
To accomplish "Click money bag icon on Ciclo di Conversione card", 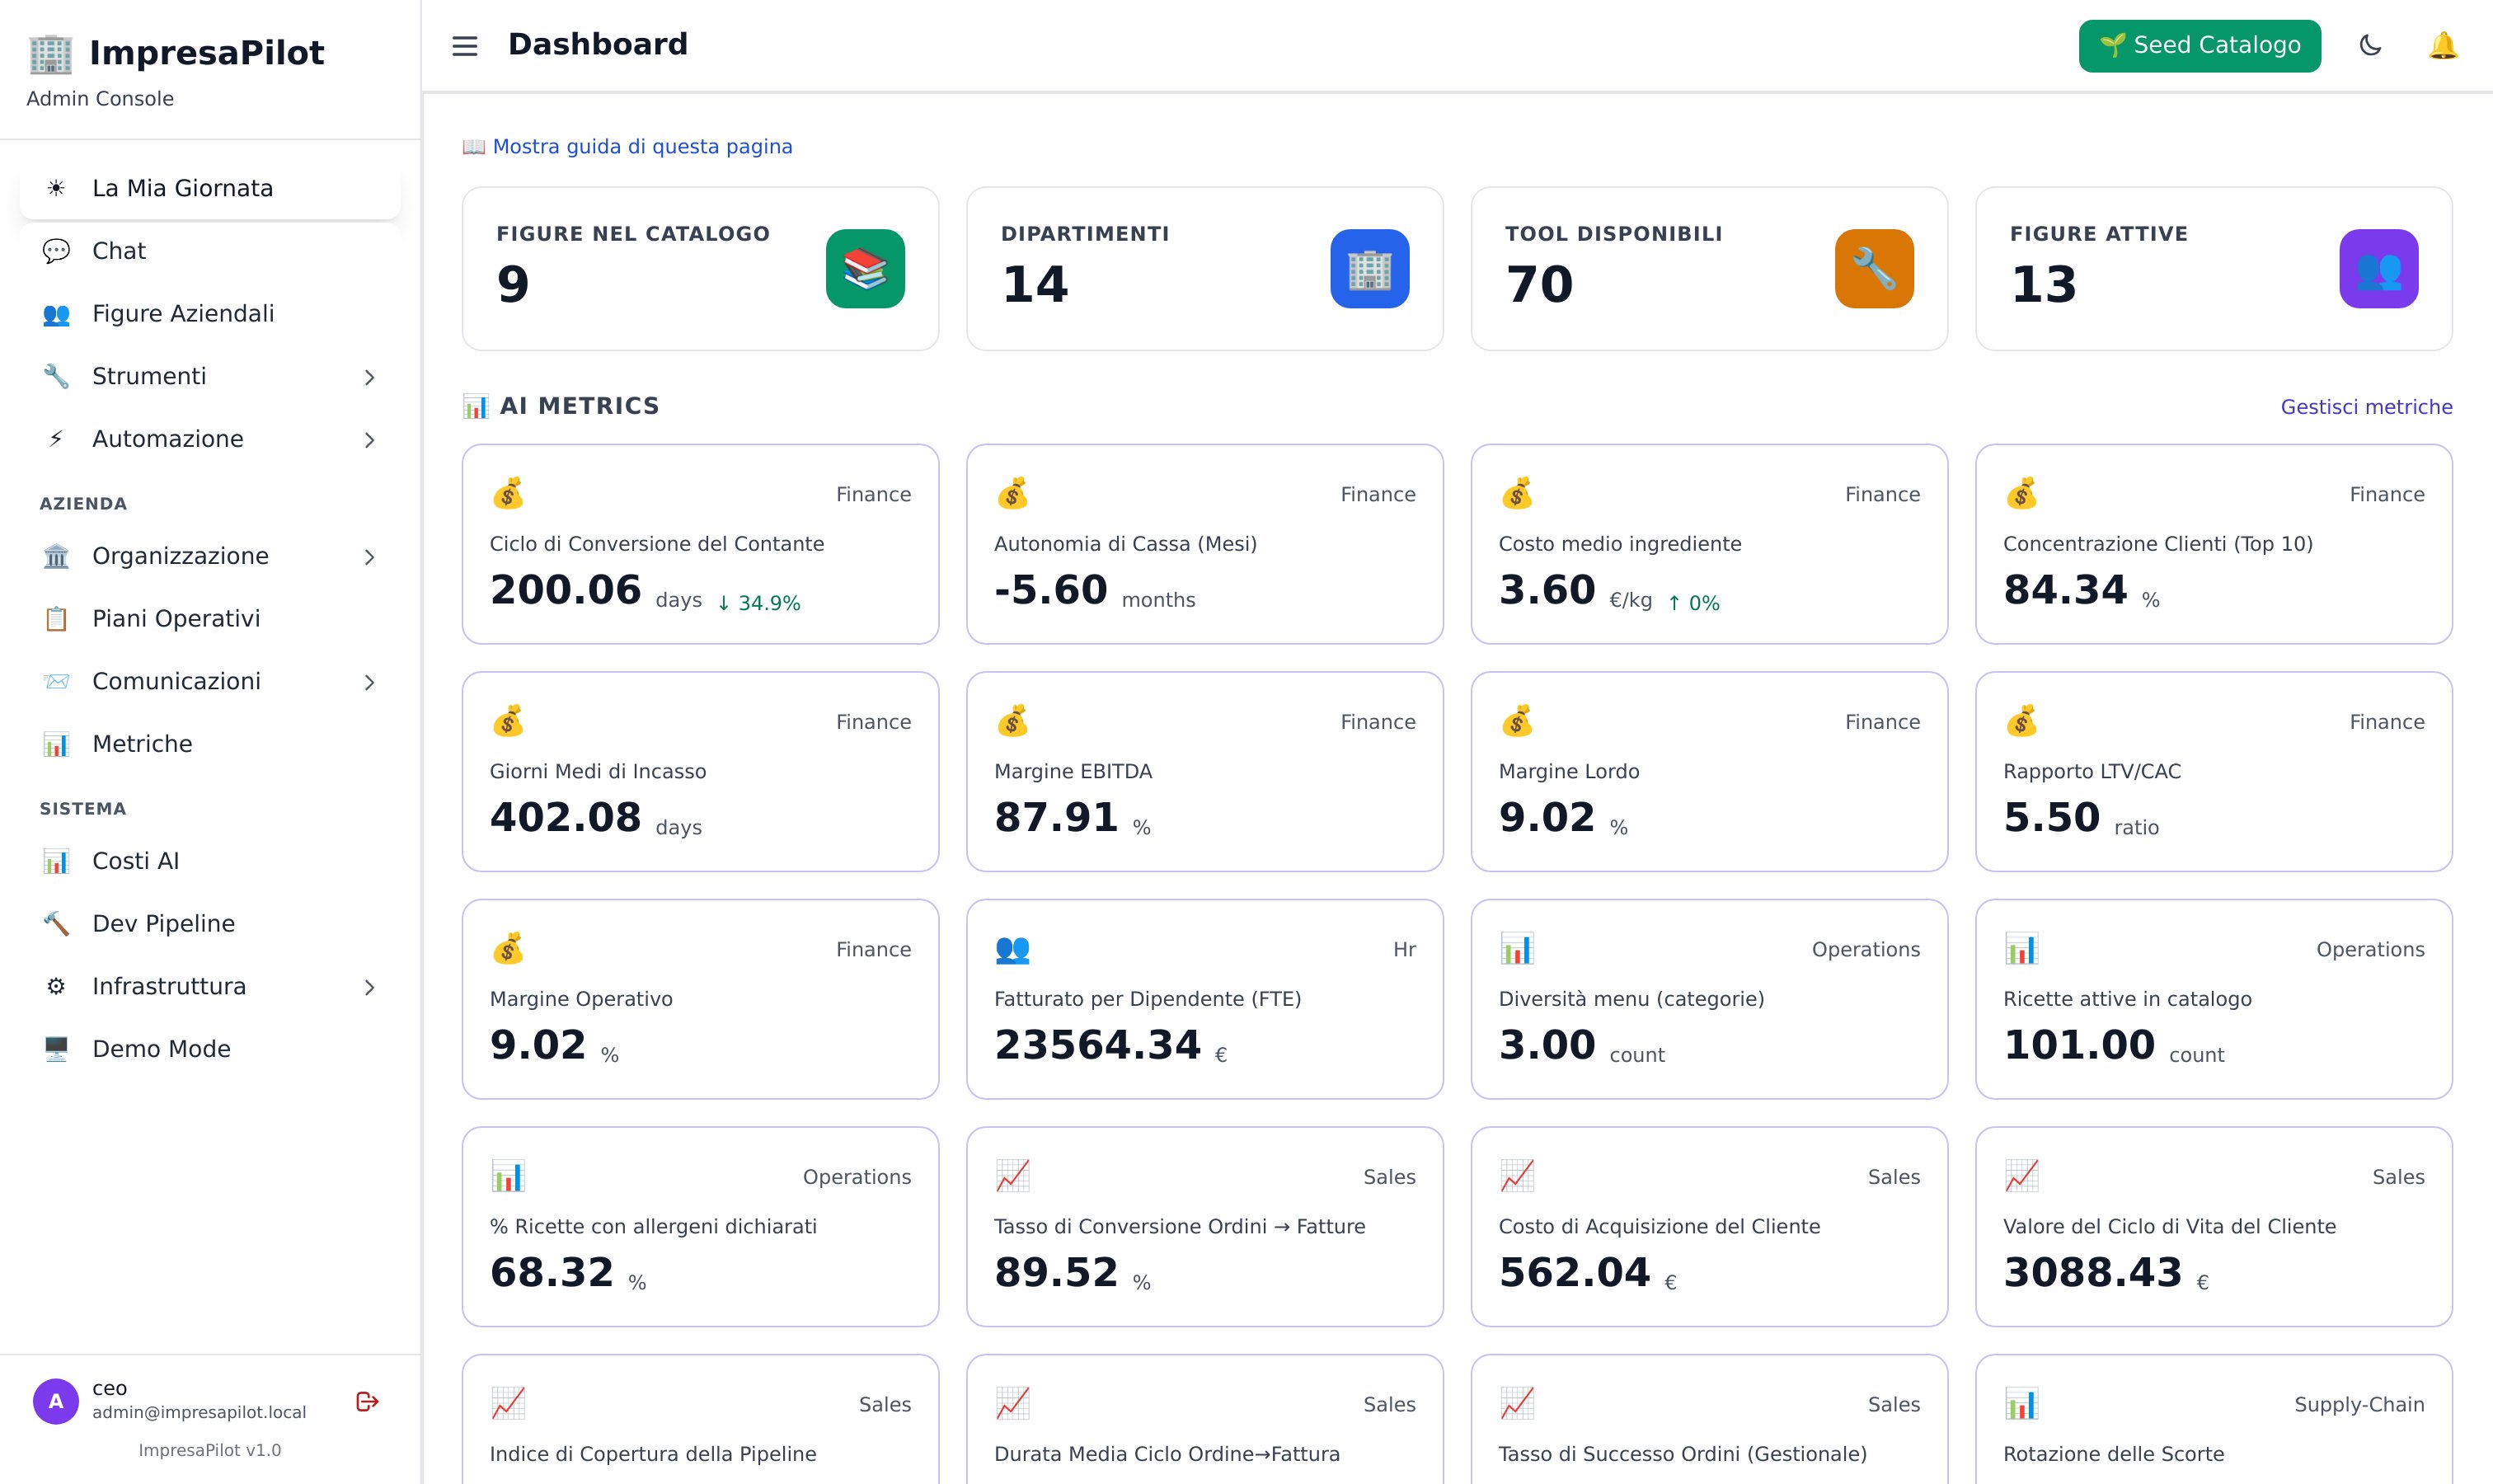I will point(508,493).
